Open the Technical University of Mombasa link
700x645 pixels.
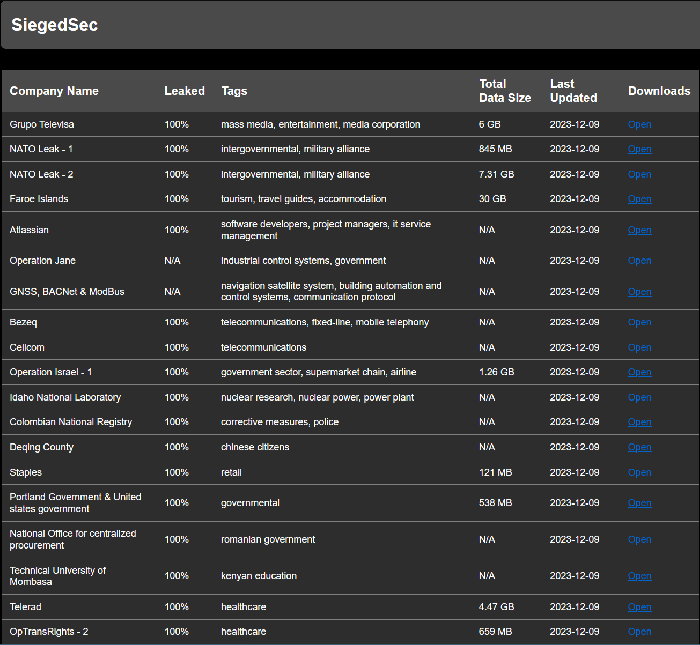tap(639, 576)
